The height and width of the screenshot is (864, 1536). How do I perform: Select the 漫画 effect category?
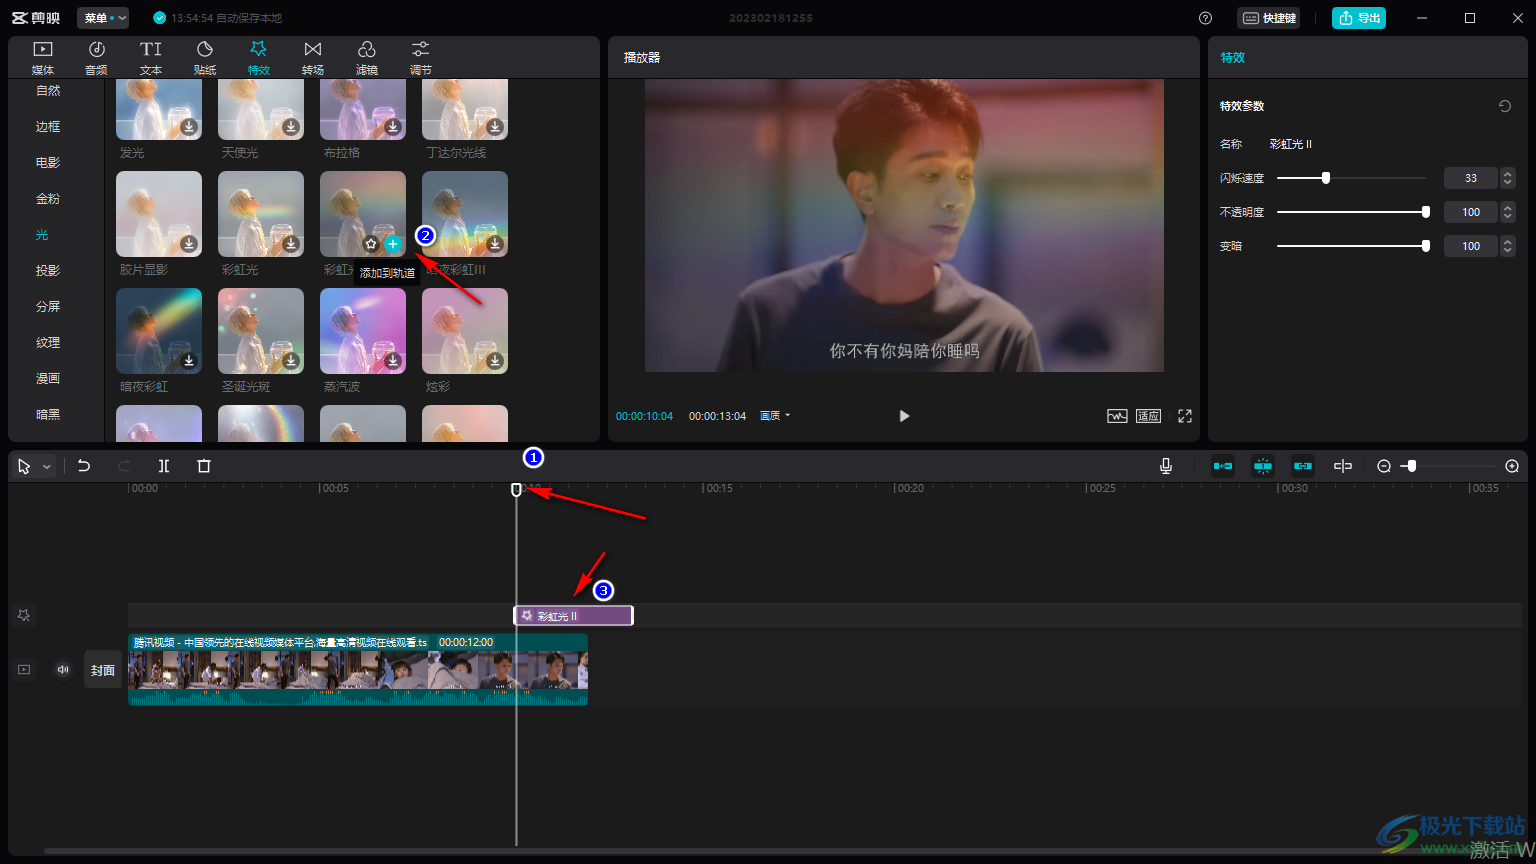(48, 379)
